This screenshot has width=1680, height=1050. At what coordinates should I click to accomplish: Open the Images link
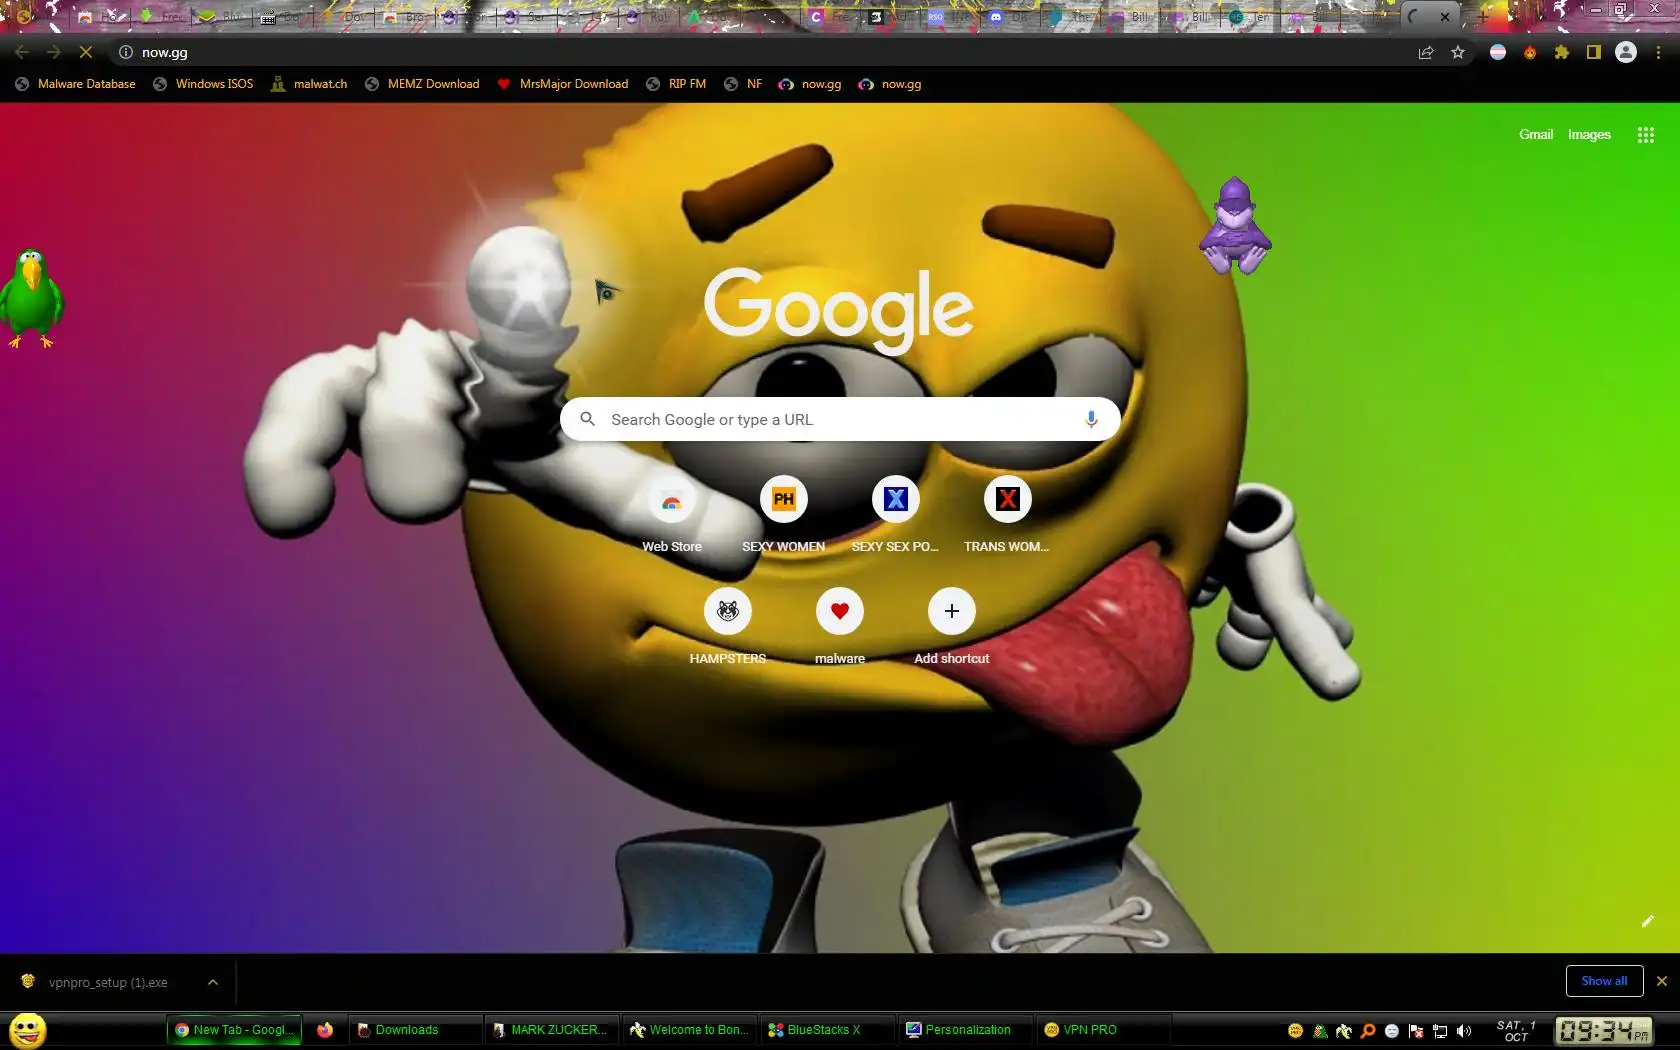1589,135
